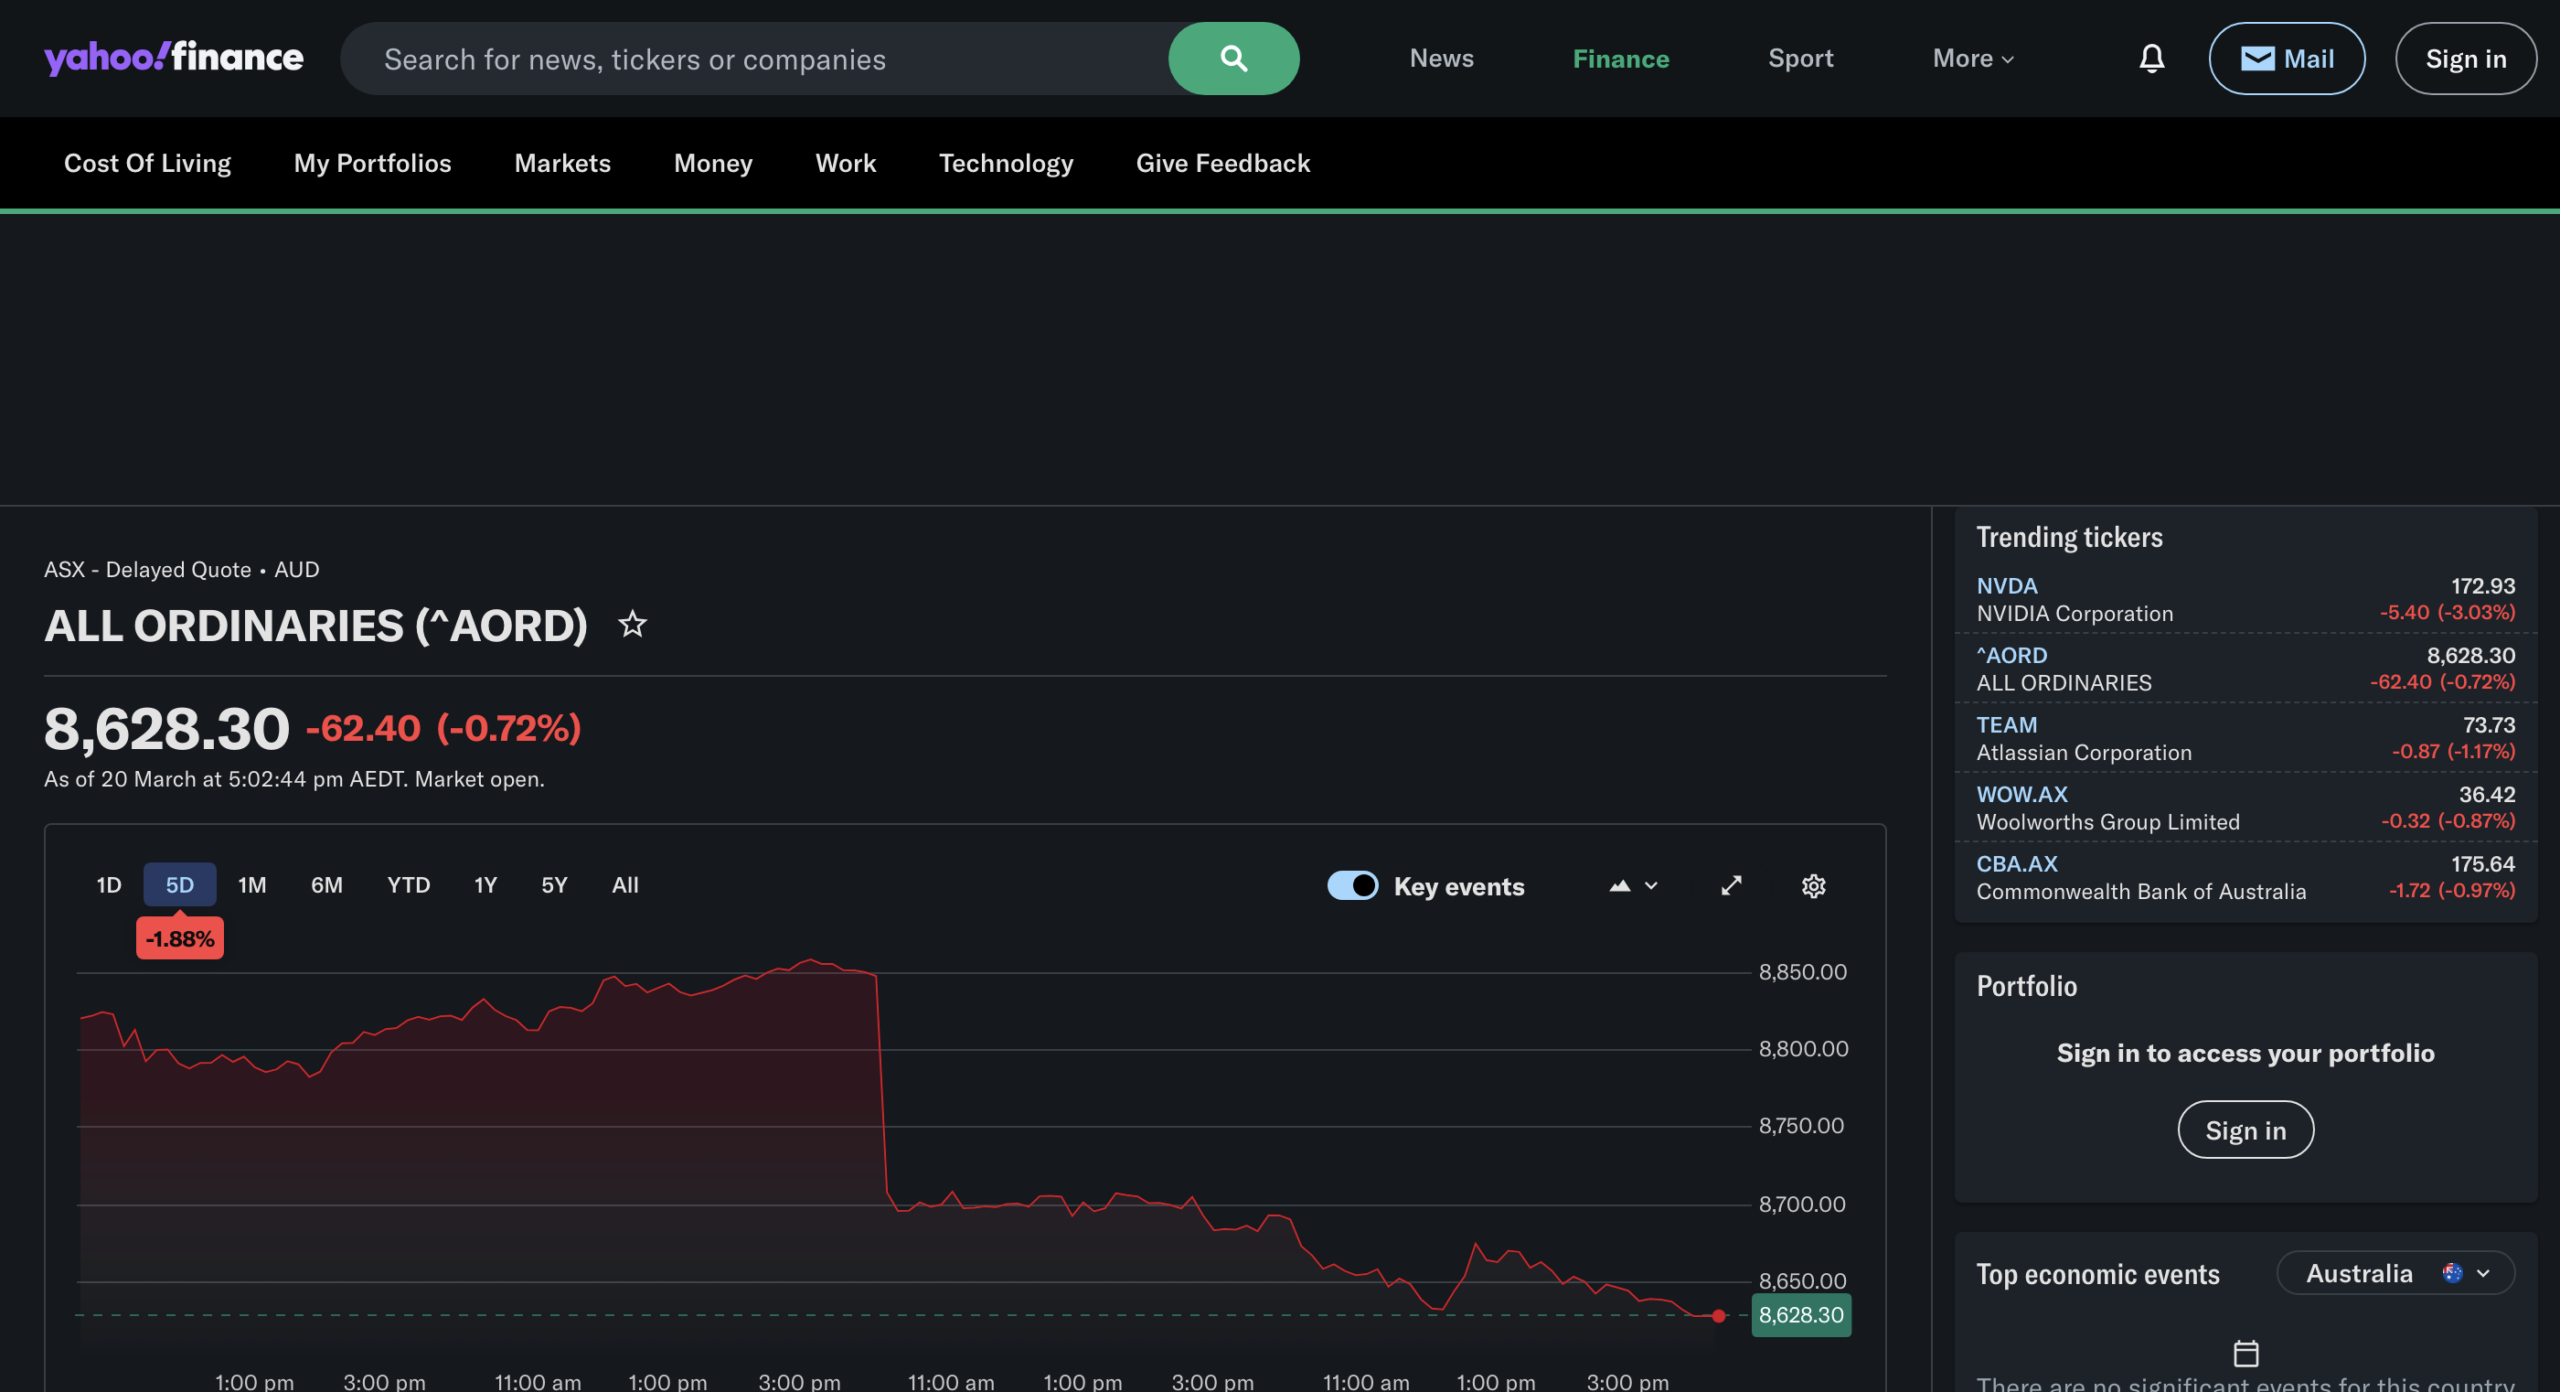Open CBA.AX trending ticker

tap(2017, 864)
